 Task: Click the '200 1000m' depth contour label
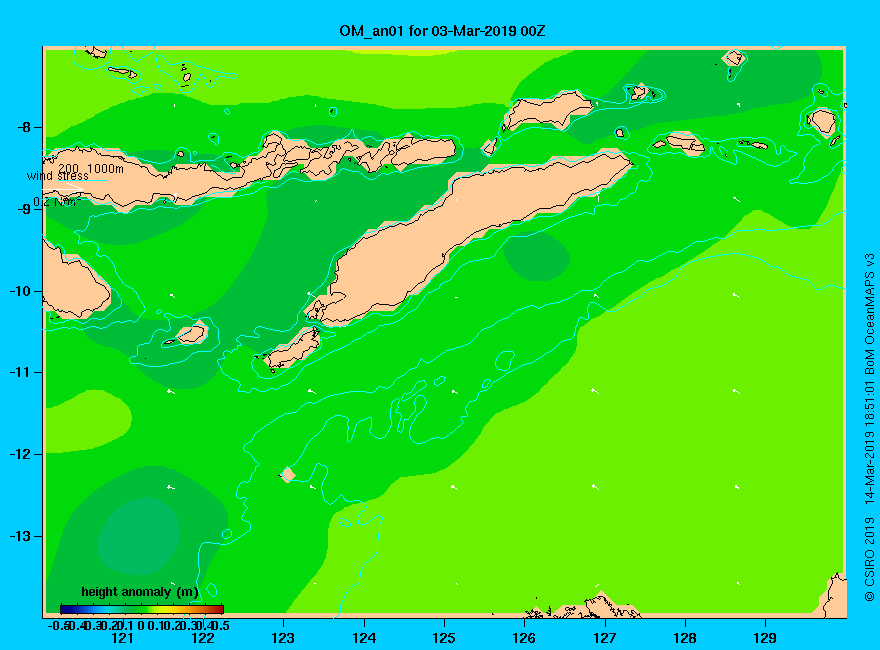[91, 168]
